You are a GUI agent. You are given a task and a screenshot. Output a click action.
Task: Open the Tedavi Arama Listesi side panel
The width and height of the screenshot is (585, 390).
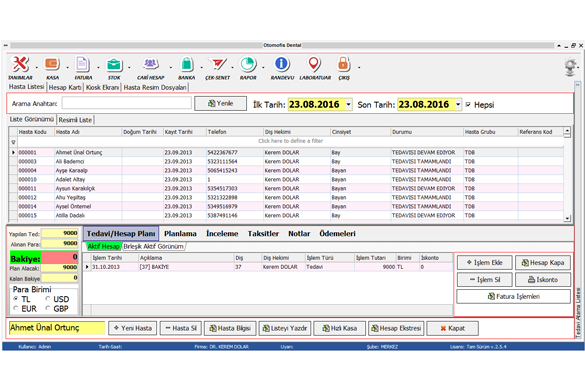pos(578,313)
